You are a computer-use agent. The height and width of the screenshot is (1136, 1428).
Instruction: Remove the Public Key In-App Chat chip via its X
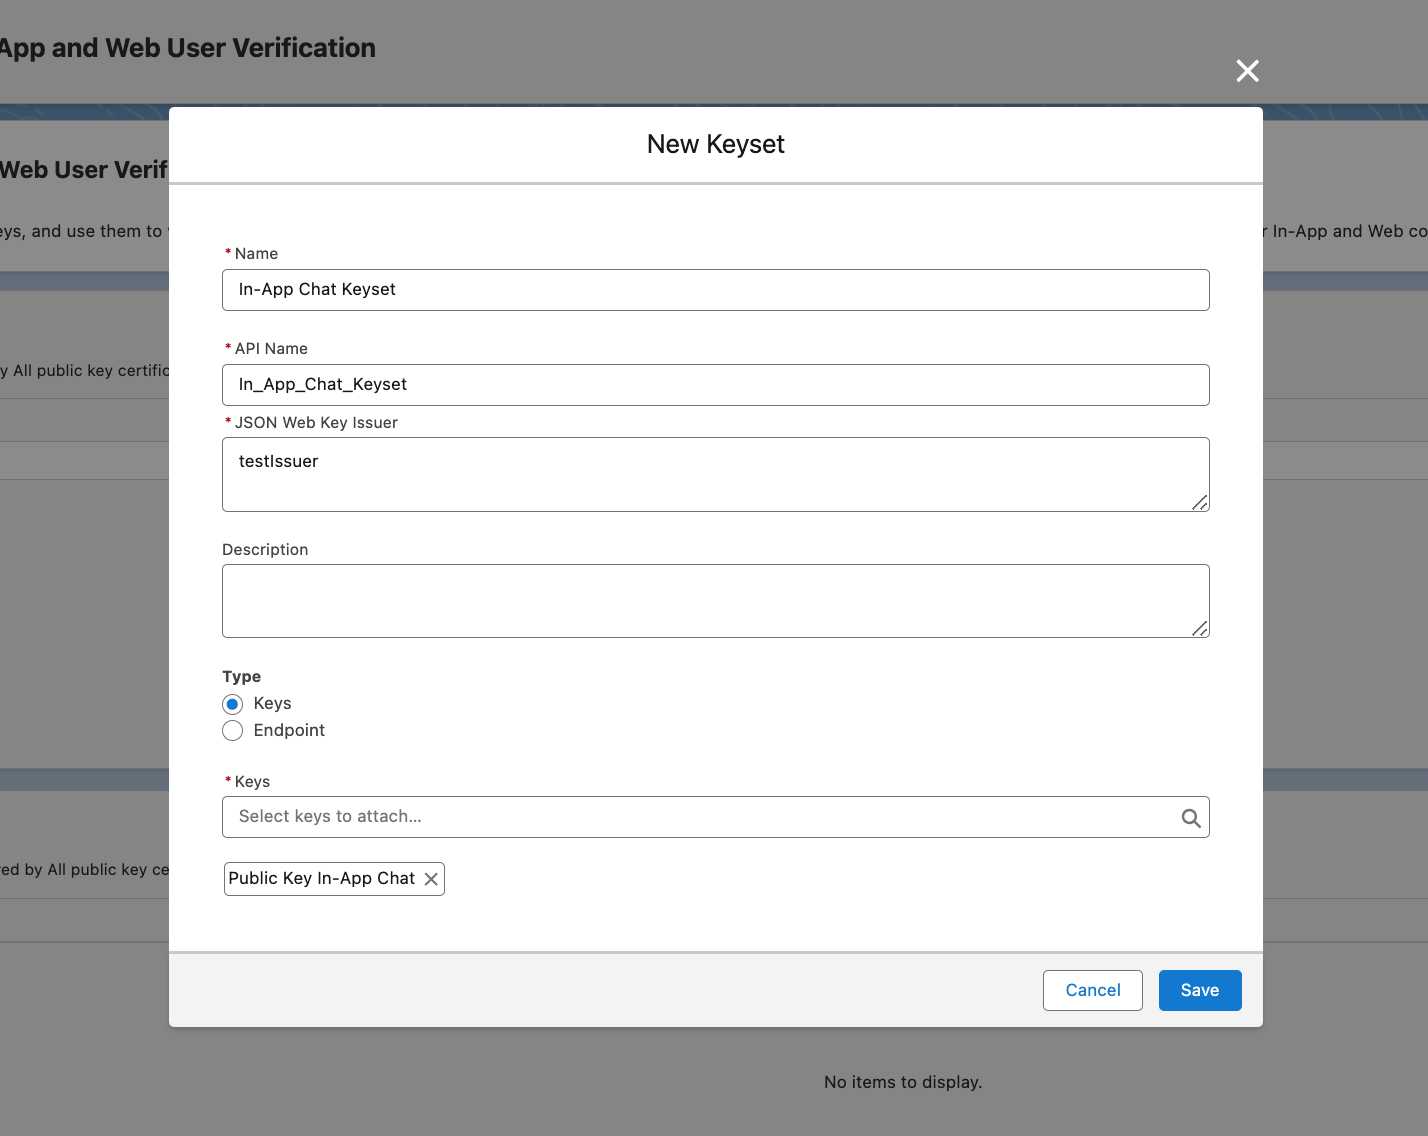coord(432,878)
